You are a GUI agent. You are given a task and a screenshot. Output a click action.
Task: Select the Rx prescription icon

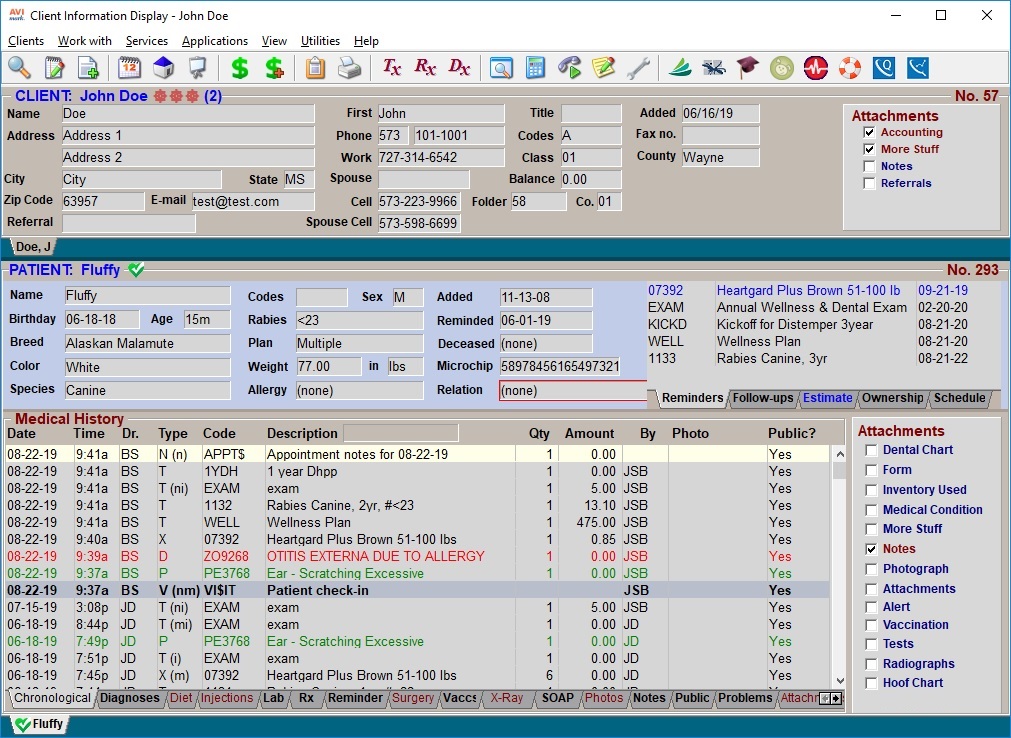[x=424, y=68]
